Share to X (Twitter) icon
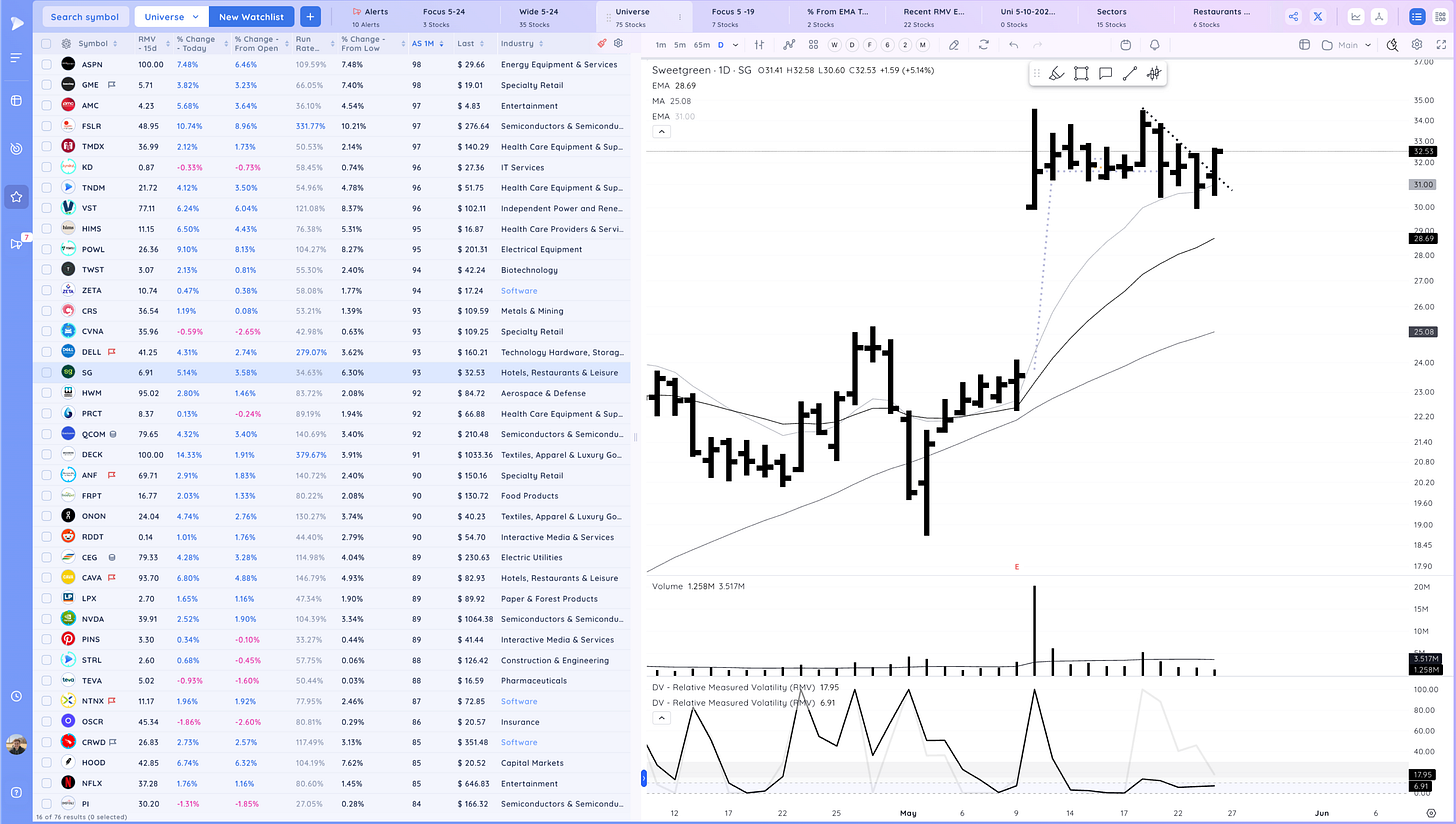This screenshot has height=824, width=1456. [1317, 16]
